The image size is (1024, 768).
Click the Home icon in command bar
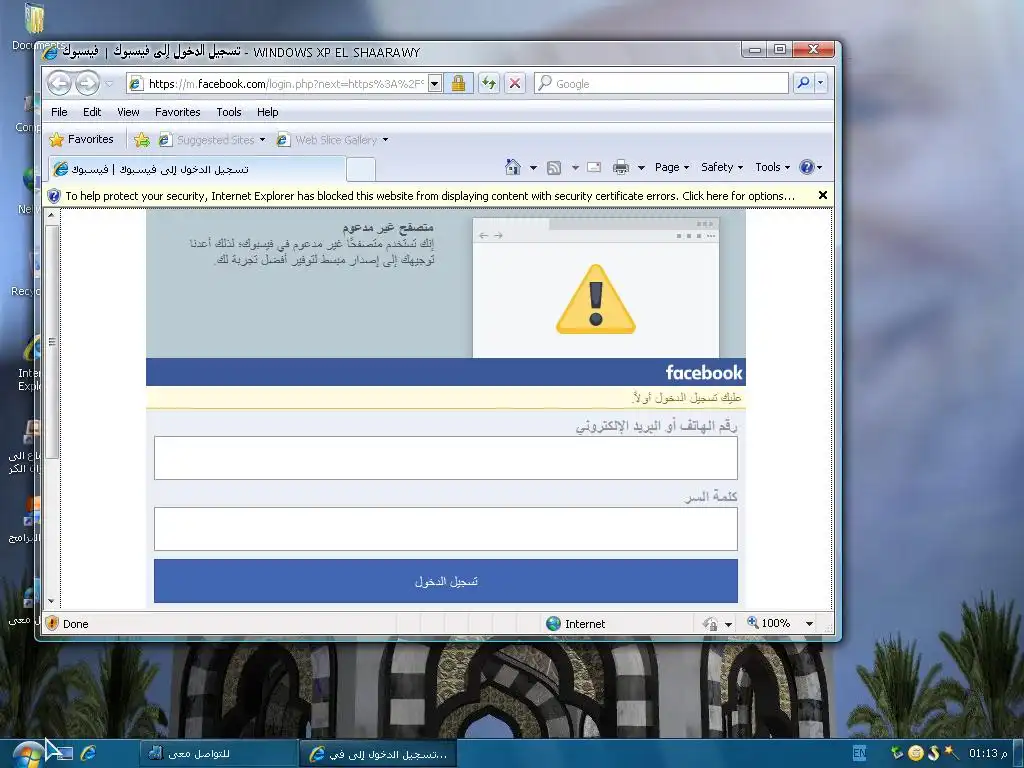(513, 167)
